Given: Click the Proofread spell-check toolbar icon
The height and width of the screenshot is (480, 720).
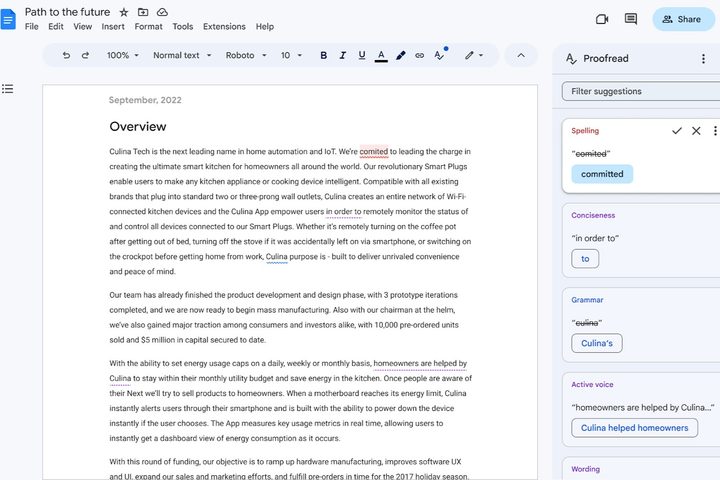Looking at the screenshot, I should tap(440, 54).
